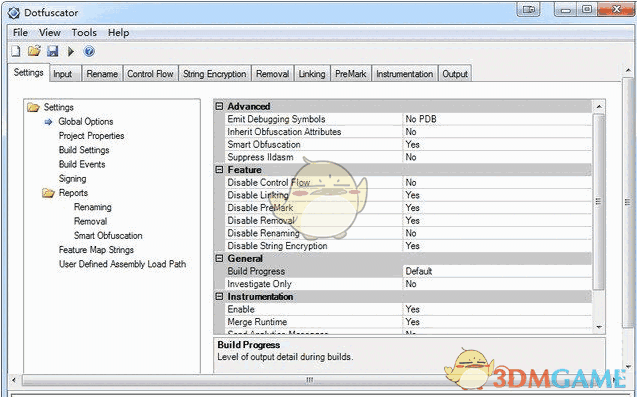This screenshot has height=397, width=637.
Task: Click the blue arrow beside Global Options
Action: 48,122
